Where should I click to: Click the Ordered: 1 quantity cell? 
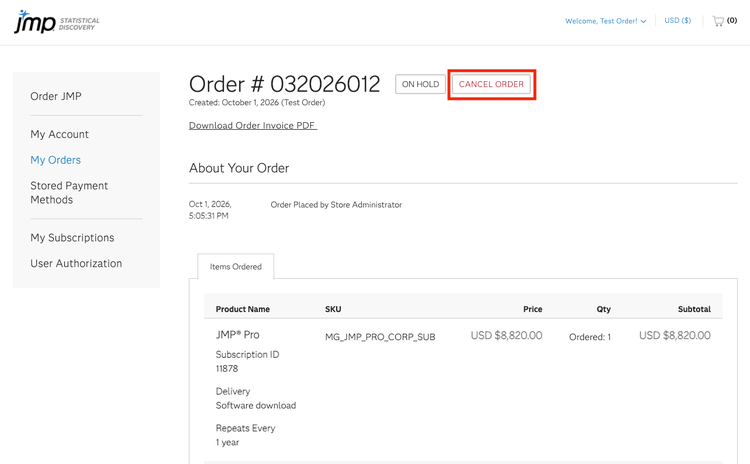(x=590, y=337)
